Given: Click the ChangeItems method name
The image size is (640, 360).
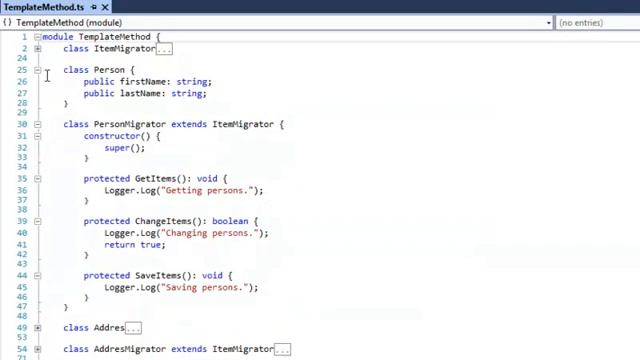Looking at the screenshot, I should pyautogui.click(x=163, y=221).
